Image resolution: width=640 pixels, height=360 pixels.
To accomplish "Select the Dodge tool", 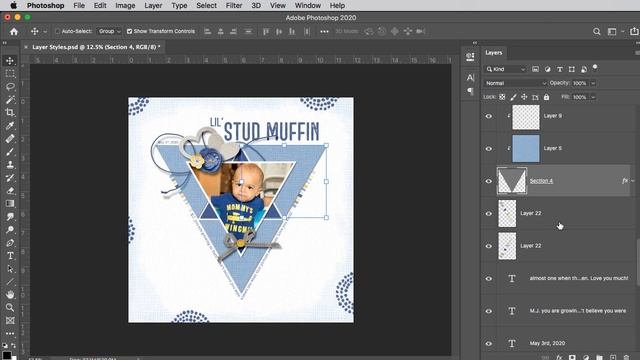I will tap(10, 230).
